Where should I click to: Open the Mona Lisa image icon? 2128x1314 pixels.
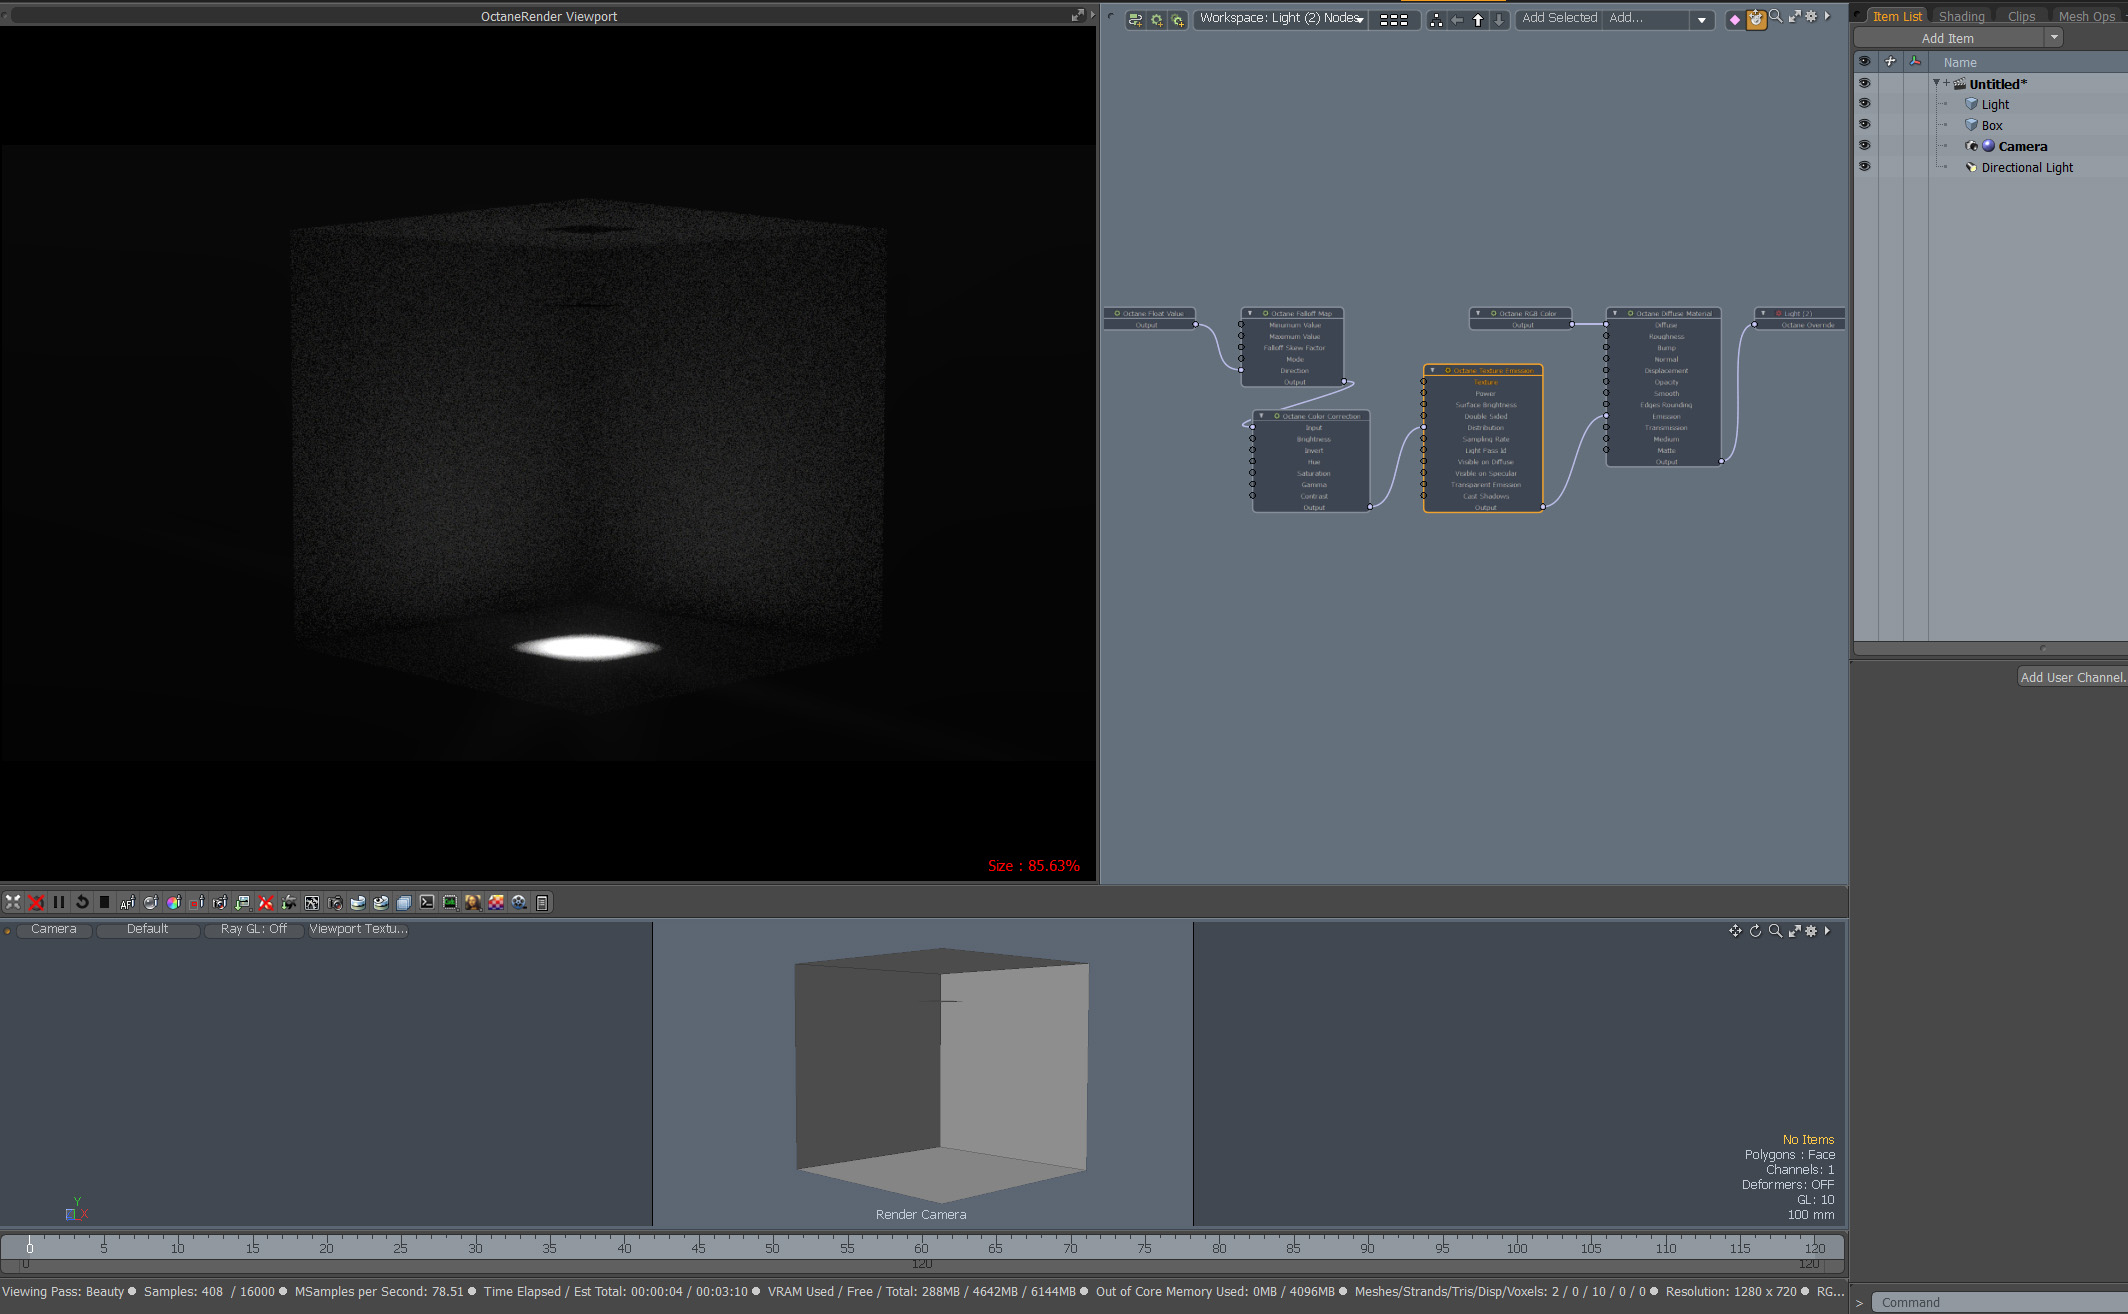click(x=473, y=902)
